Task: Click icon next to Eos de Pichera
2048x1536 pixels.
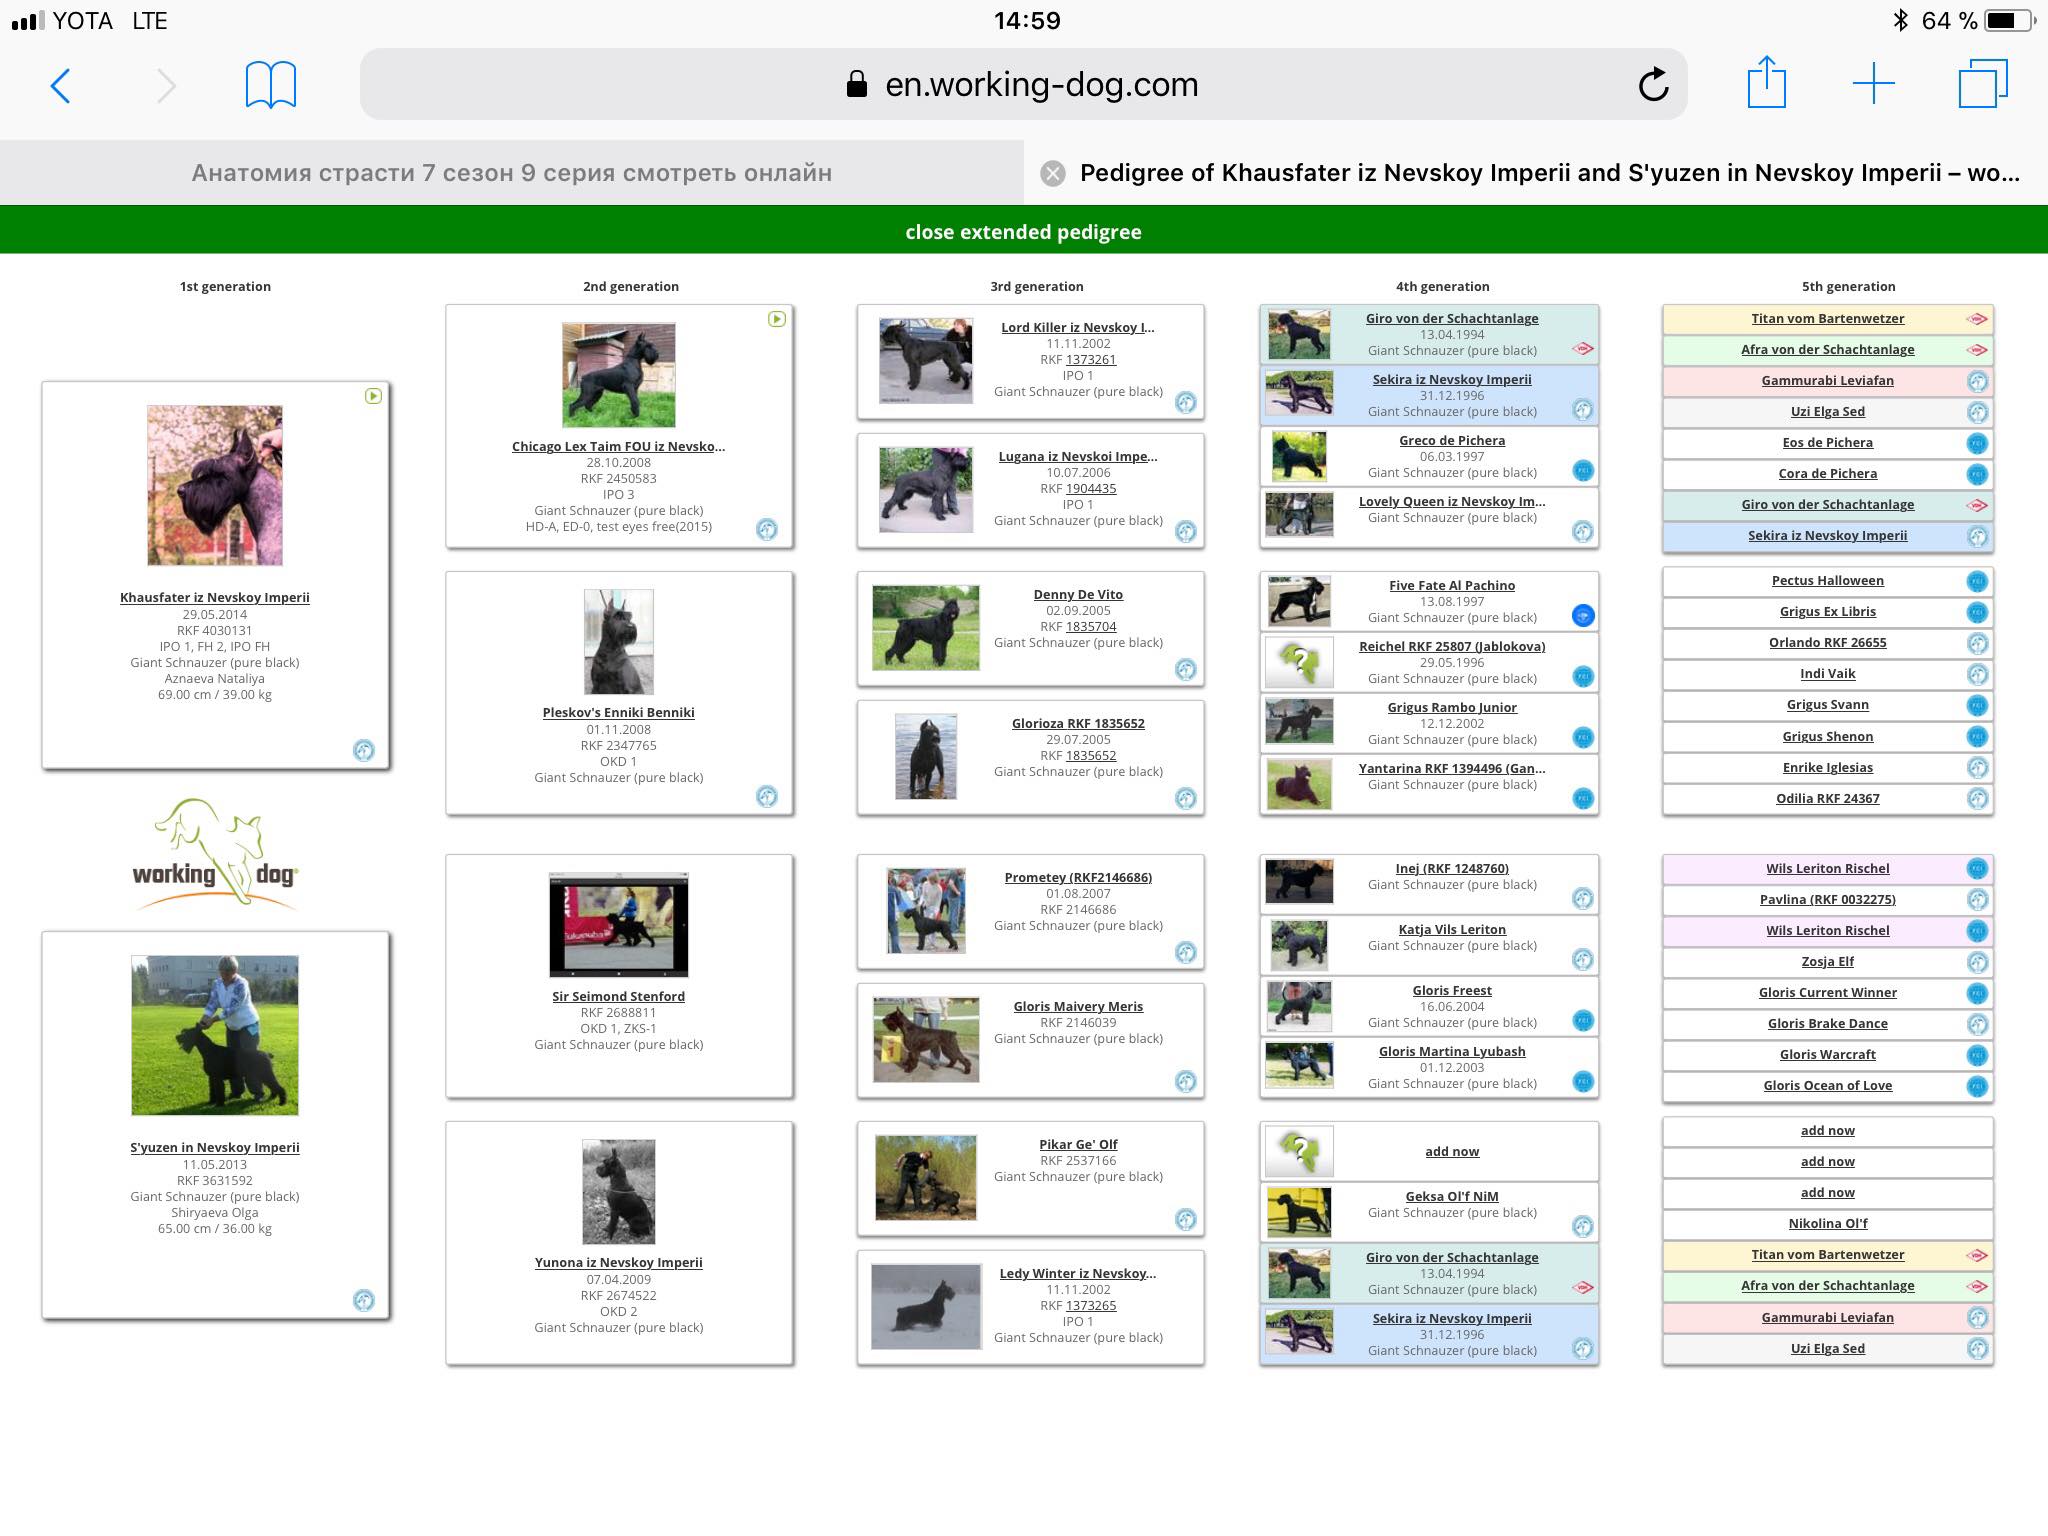Action: 1977,443
